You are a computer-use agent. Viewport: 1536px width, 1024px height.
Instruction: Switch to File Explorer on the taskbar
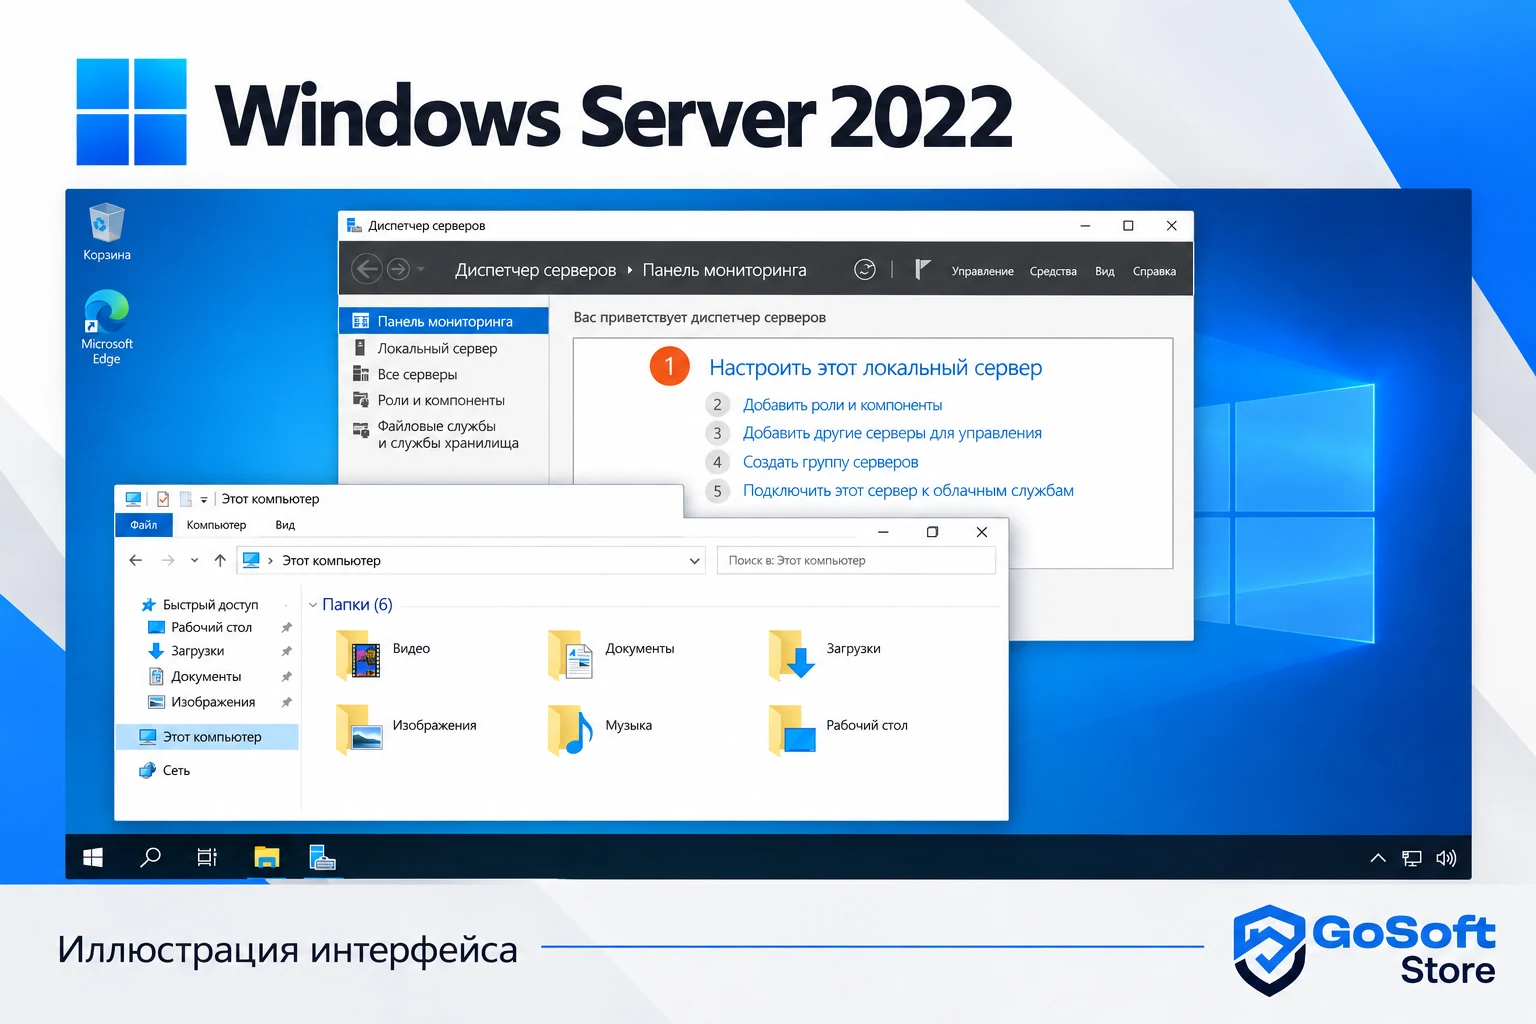pos(266,857)
